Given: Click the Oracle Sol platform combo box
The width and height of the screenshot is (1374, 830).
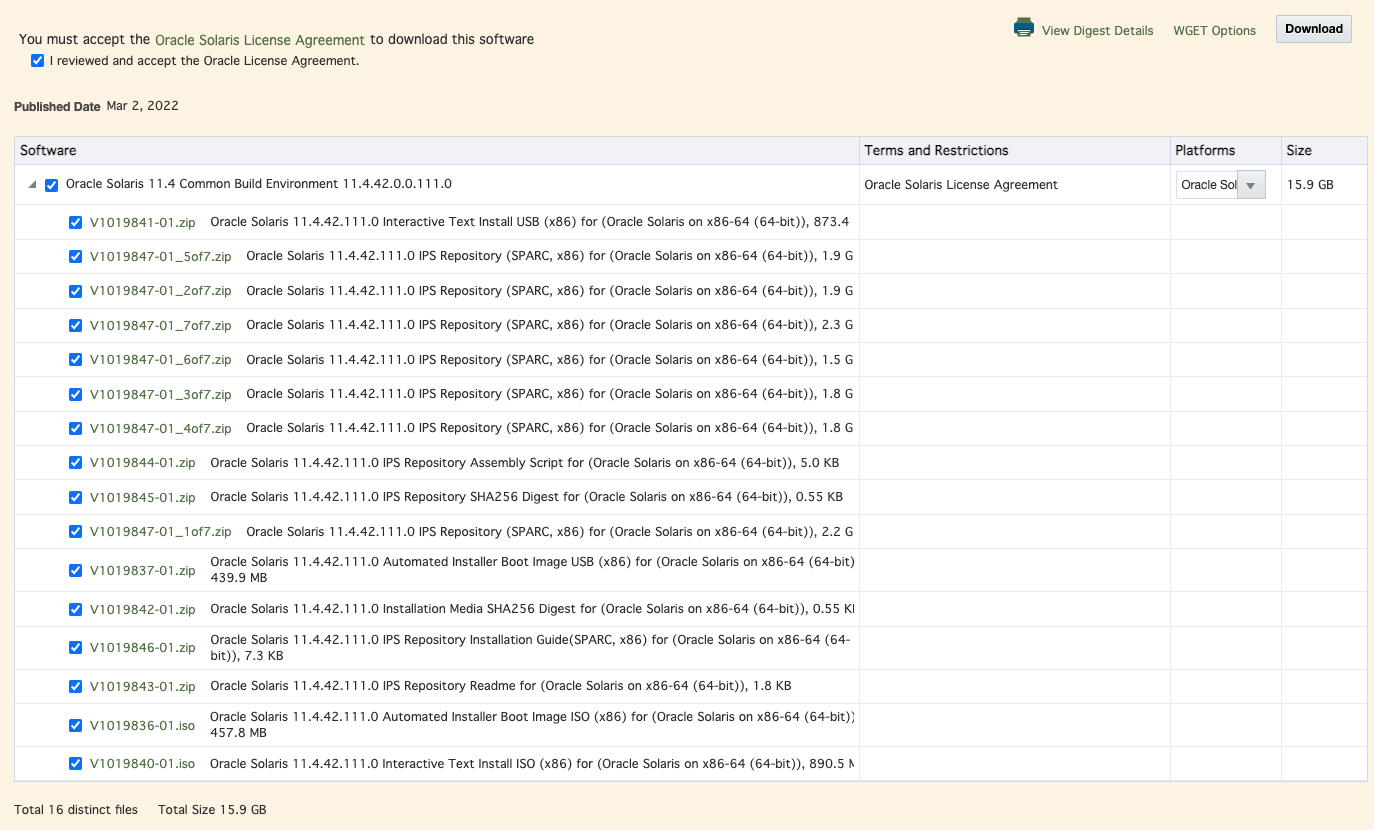Looking at the screenshot, I should (1208, 185).
